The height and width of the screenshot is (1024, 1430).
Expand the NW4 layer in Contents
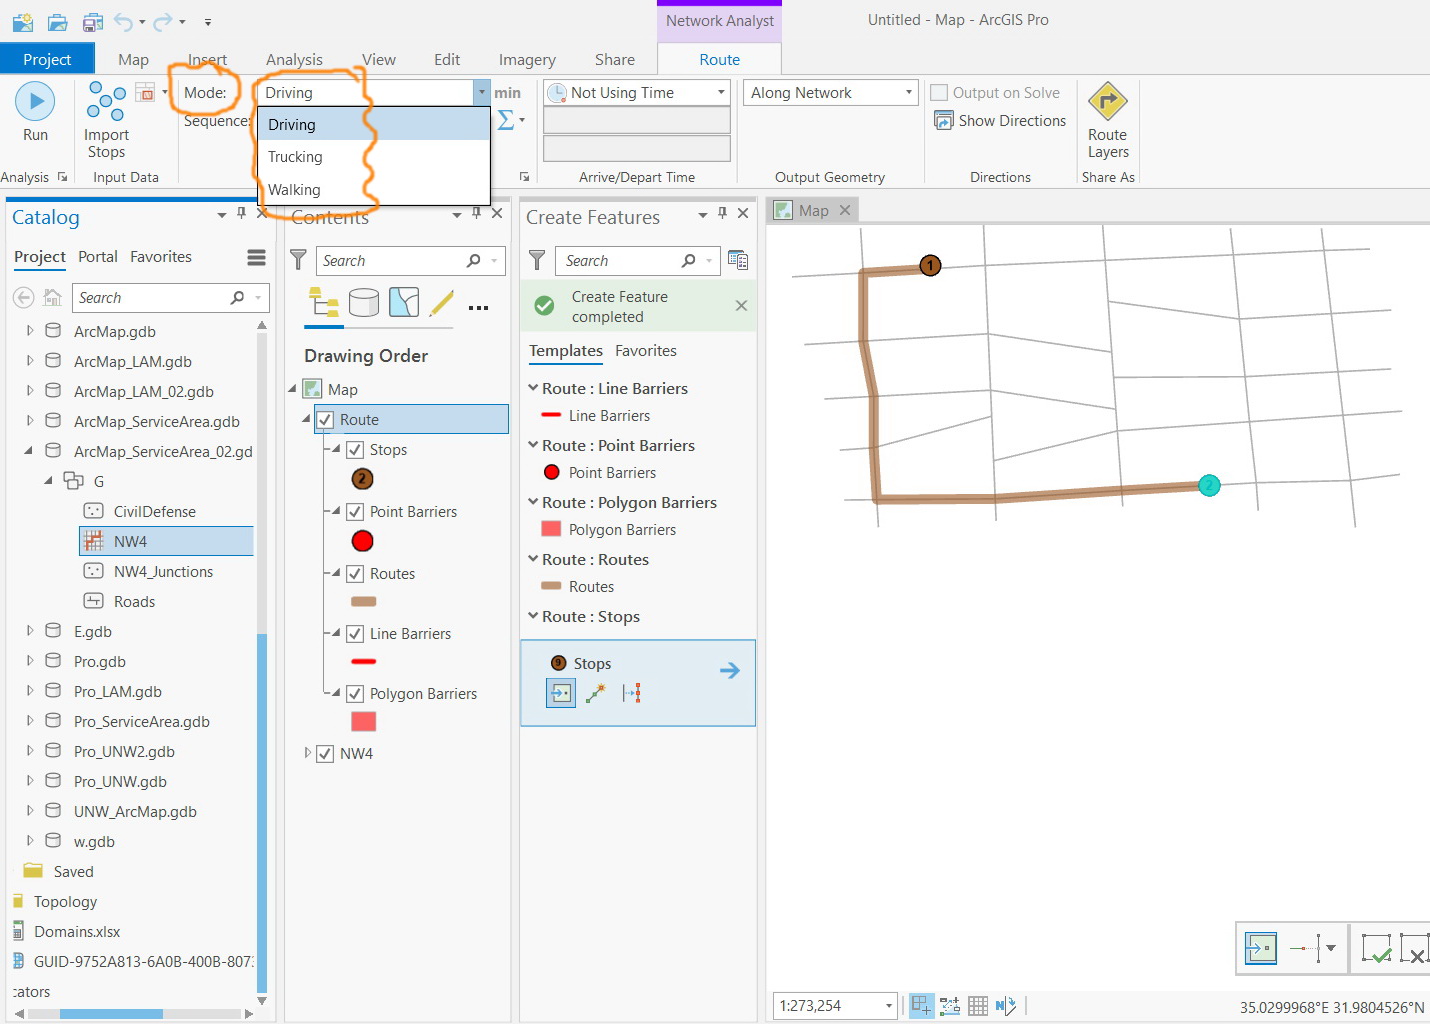click(307, 753)
